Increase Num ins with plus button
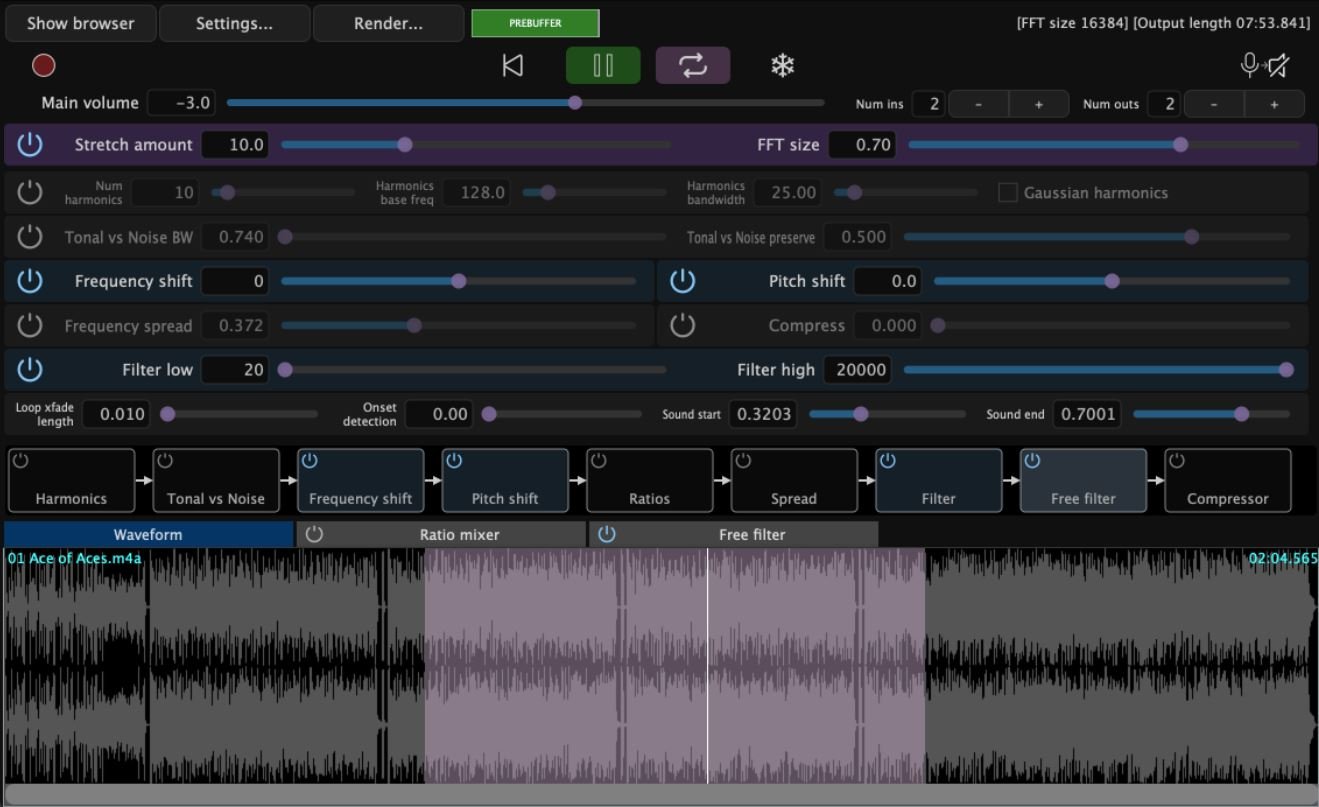1319x807 pixels. pyautogui.click(x=1038, y=104)
